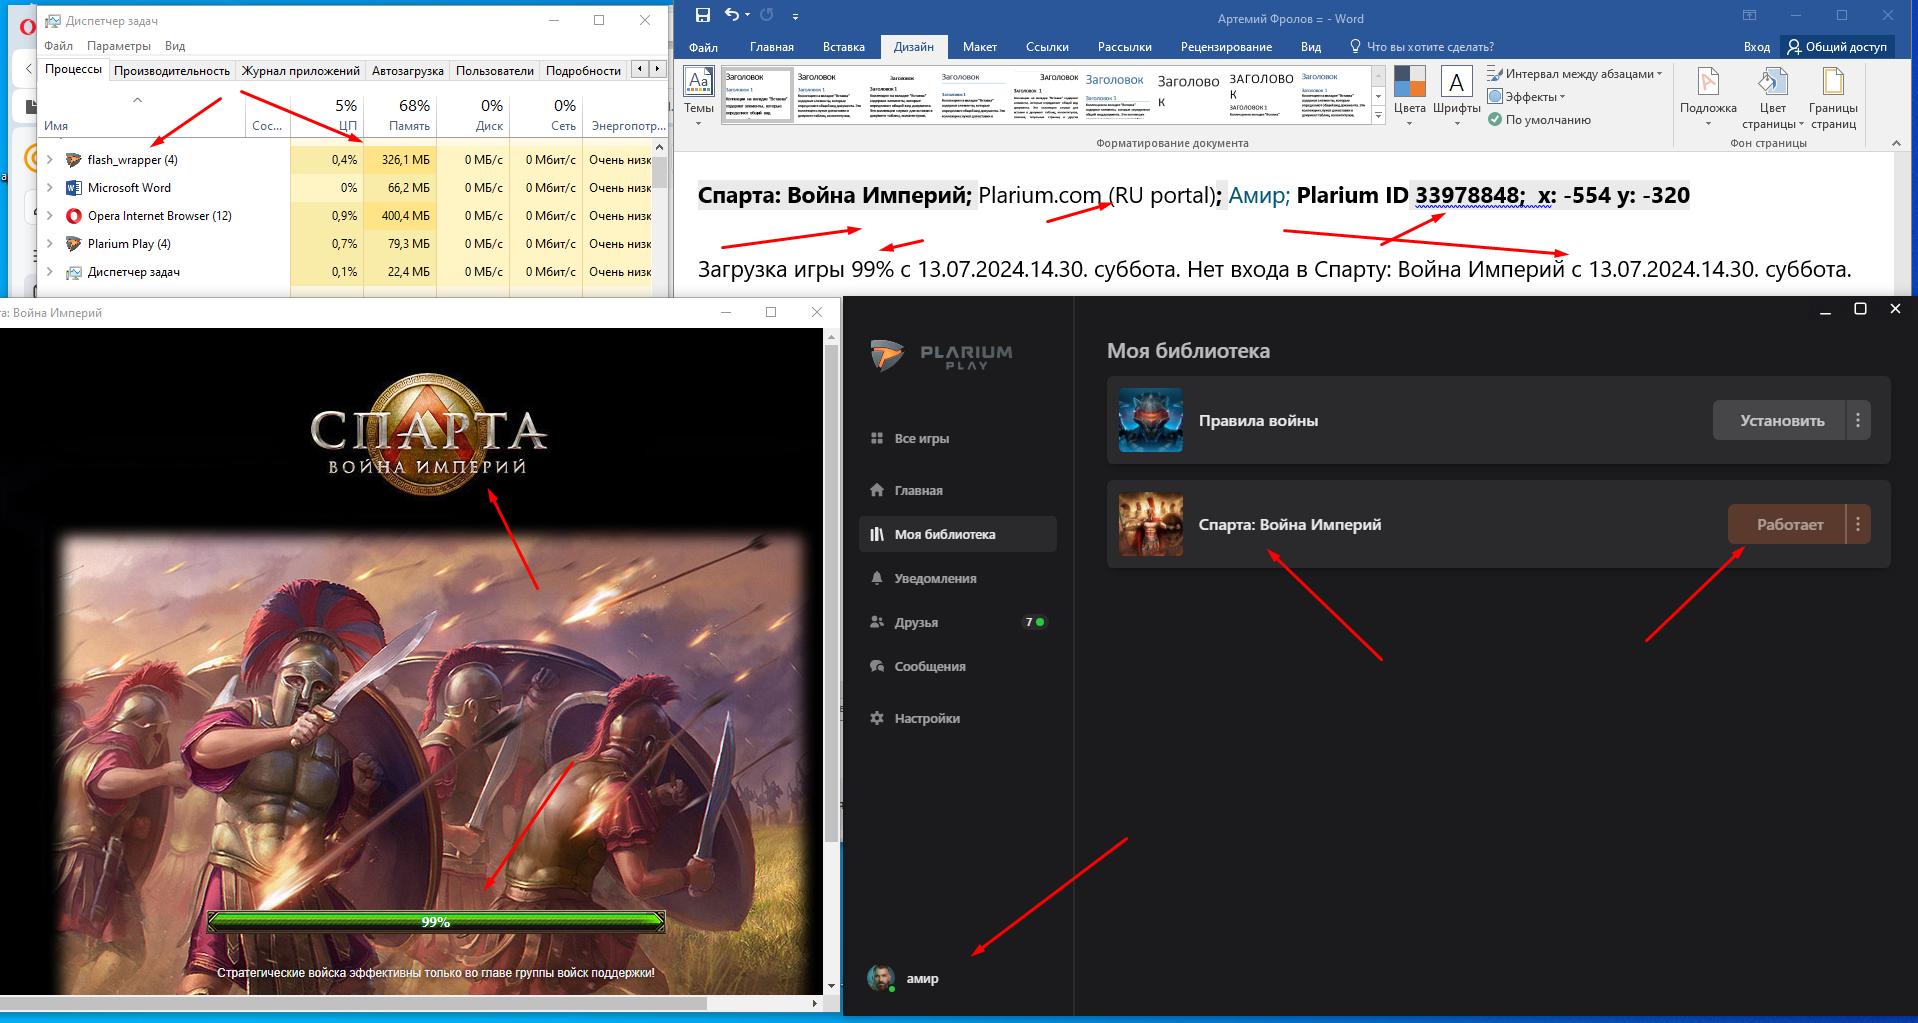Screen dimensions: 1918x1023
Task: Select the first Заголовок style thumbnail
Action: click(757, 96)
